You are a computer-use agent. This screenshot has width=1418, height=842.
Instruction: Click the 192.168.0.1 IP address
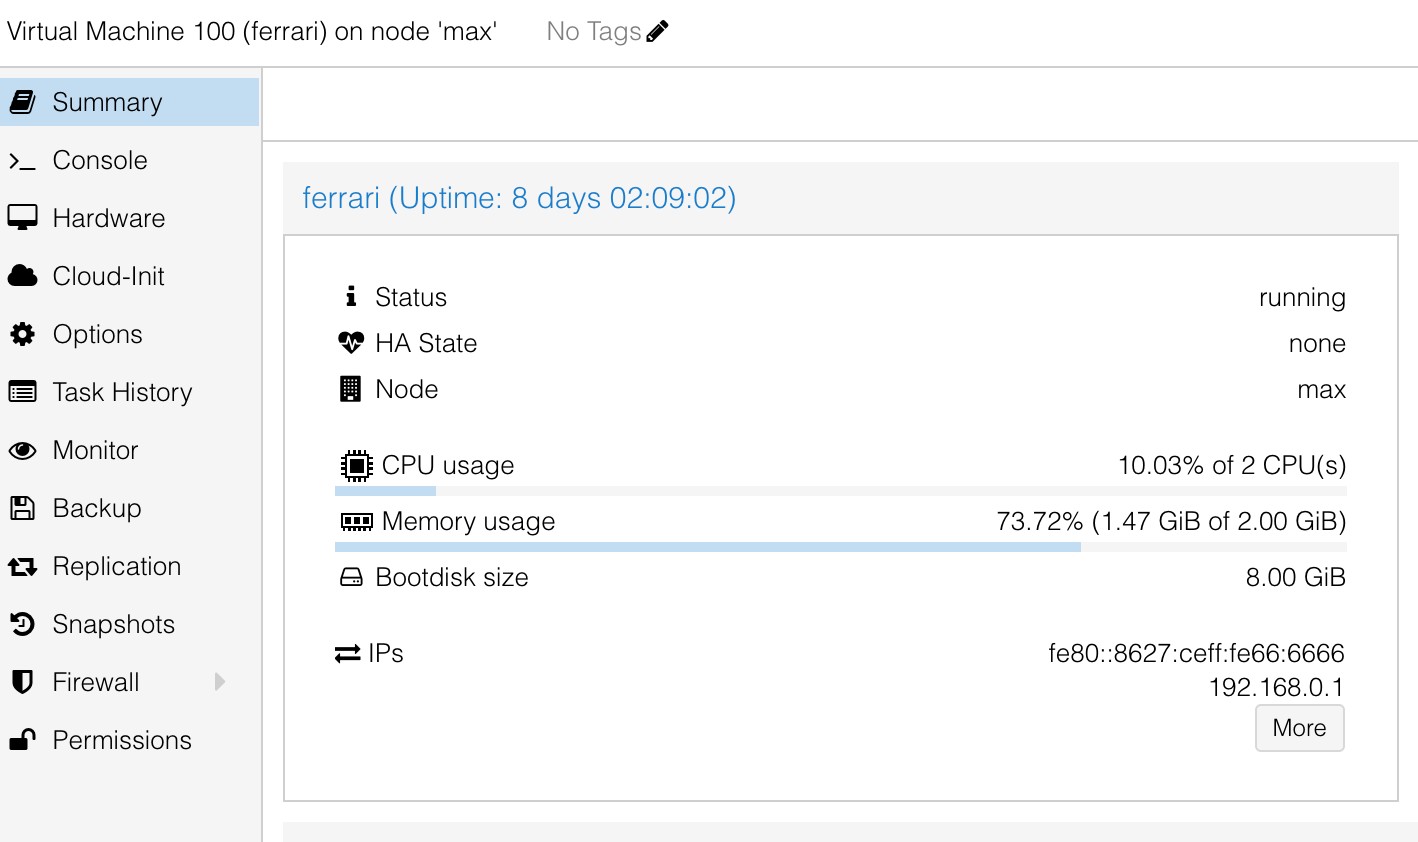click(x=1276, y=687)
